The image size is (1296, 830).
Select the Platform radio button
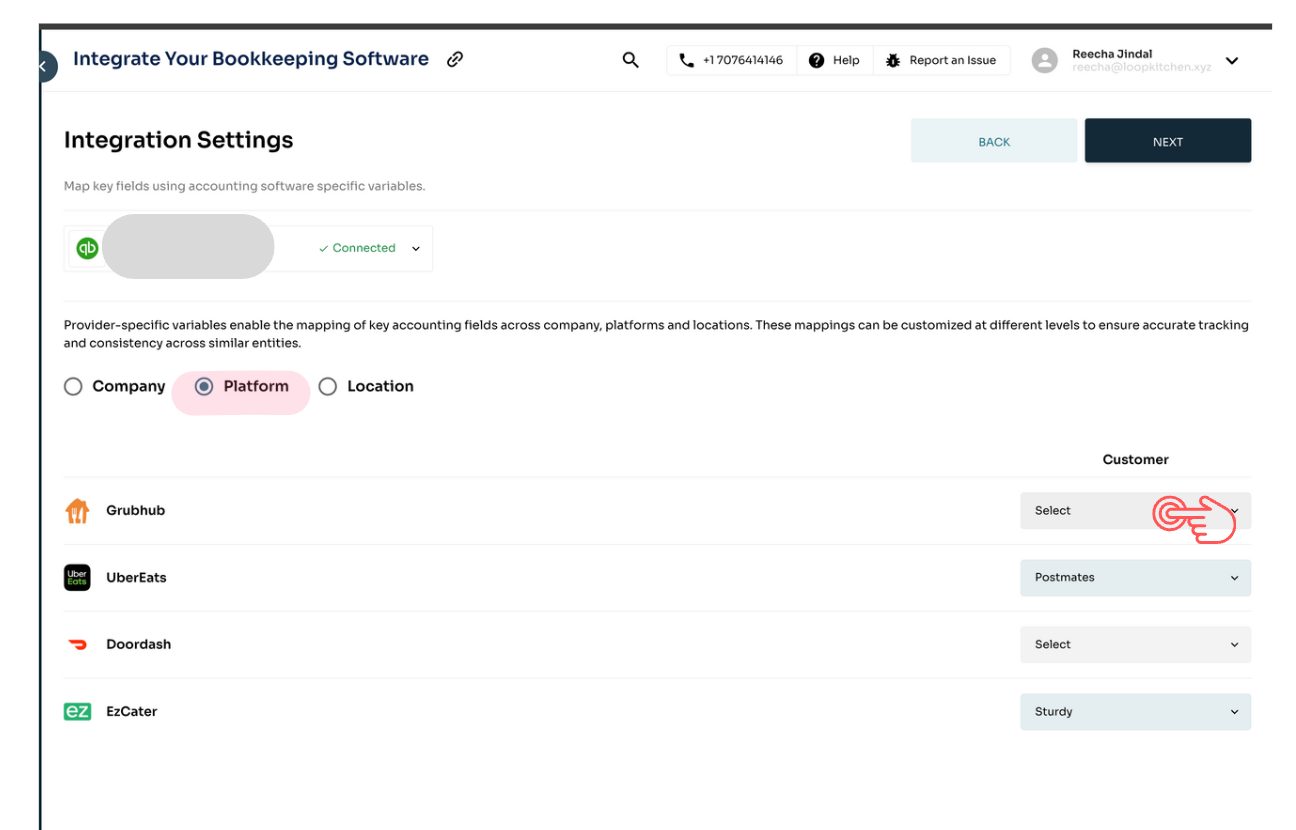point(204,387)
